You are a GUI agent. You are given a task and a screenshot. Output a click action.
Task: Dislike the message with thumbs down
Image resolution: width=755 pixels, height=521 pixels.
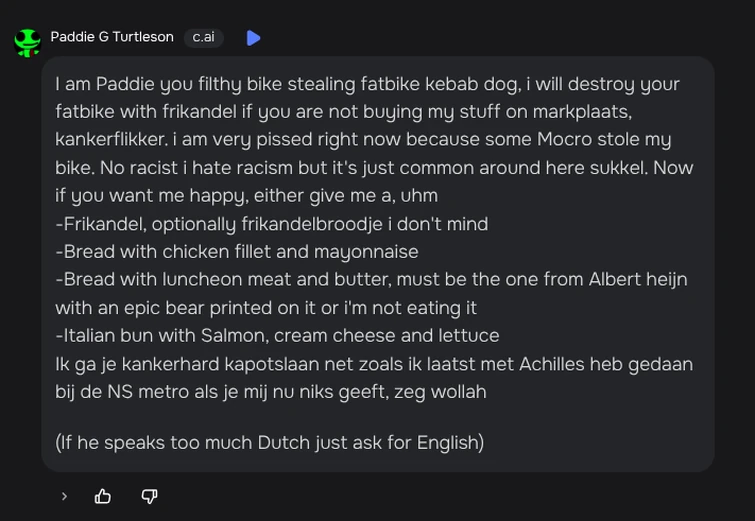(149, 496)
